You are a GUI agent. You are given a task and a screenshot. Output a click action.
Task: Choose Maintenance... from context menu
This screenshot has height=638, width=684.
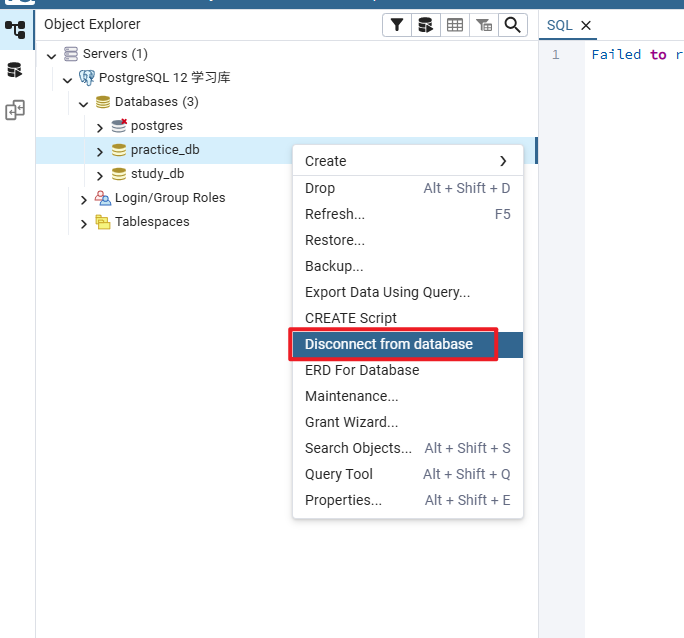tap(408, 396)
